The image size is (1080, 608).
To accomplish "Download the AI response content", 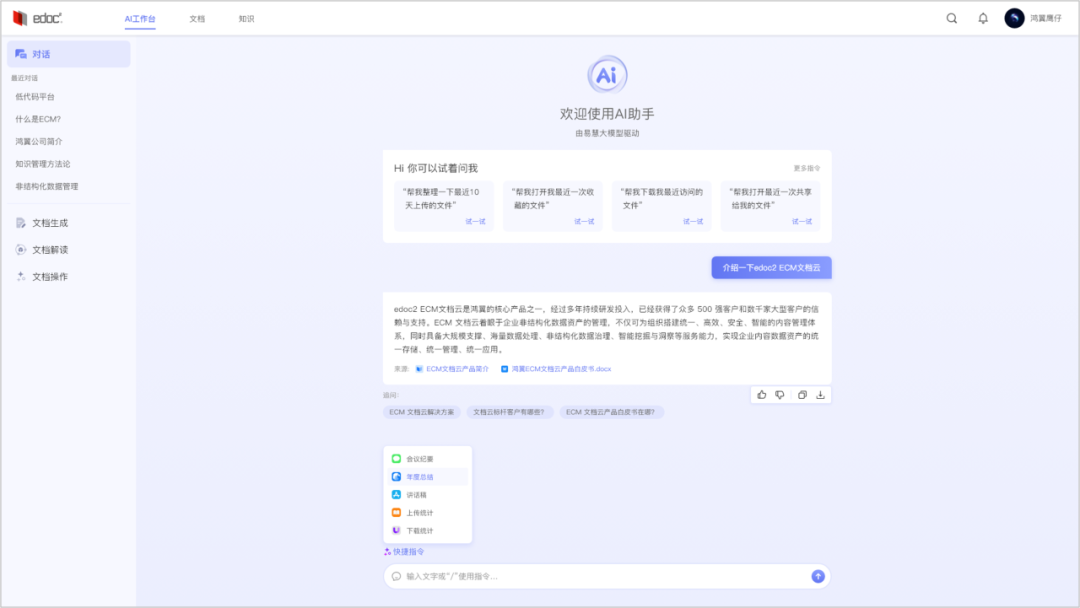I will point(820,394).
